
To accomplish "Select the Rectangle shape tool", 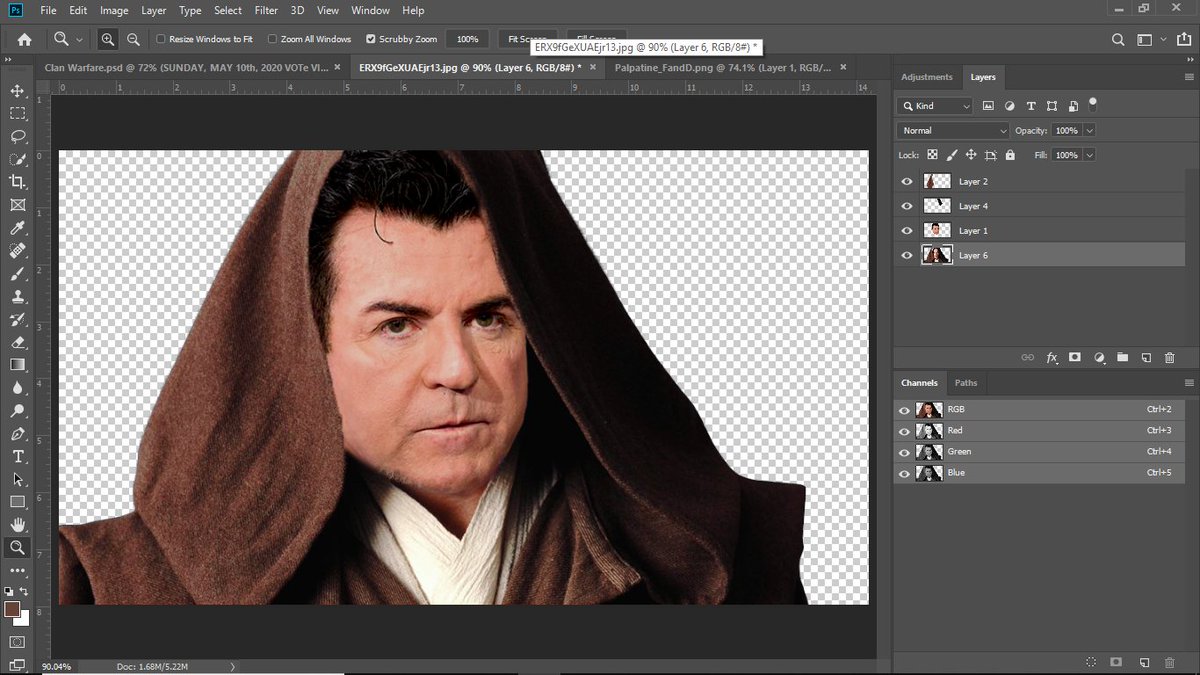I will [x=17, y=502].
